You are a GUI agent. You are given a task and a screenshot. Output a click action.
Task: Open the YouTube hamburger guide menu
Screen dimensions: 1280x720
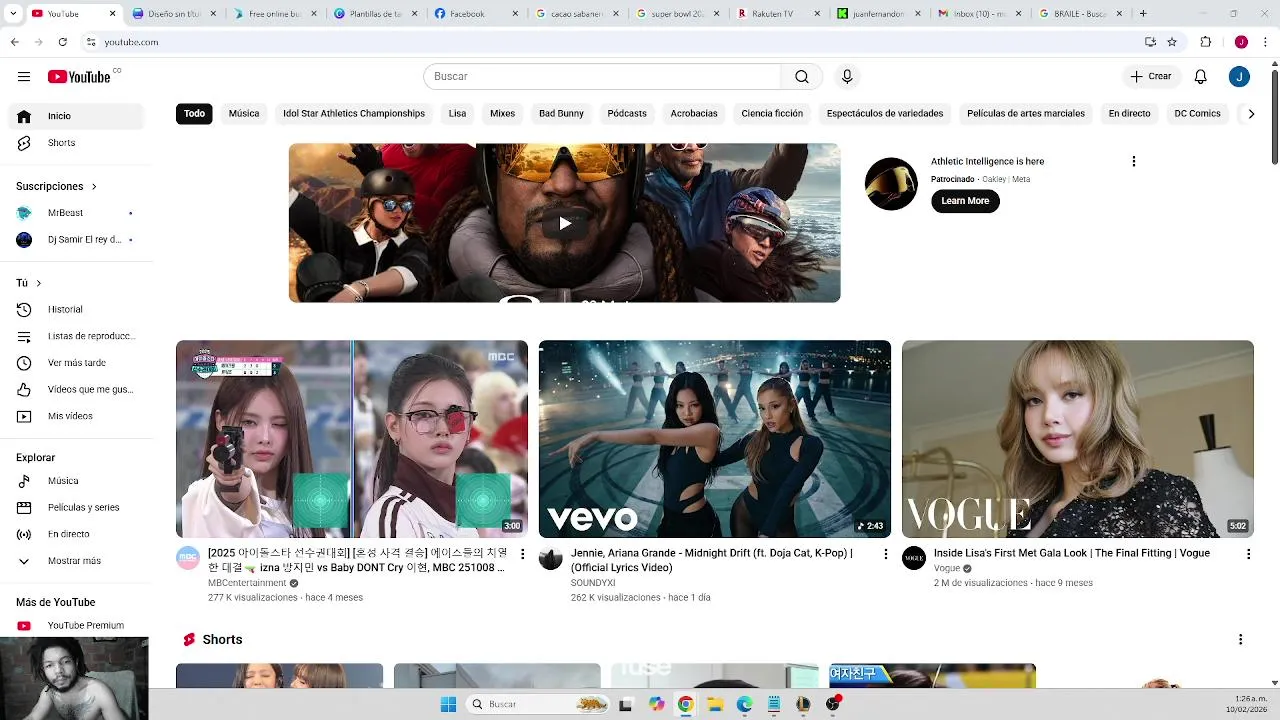tap(24, 77)
